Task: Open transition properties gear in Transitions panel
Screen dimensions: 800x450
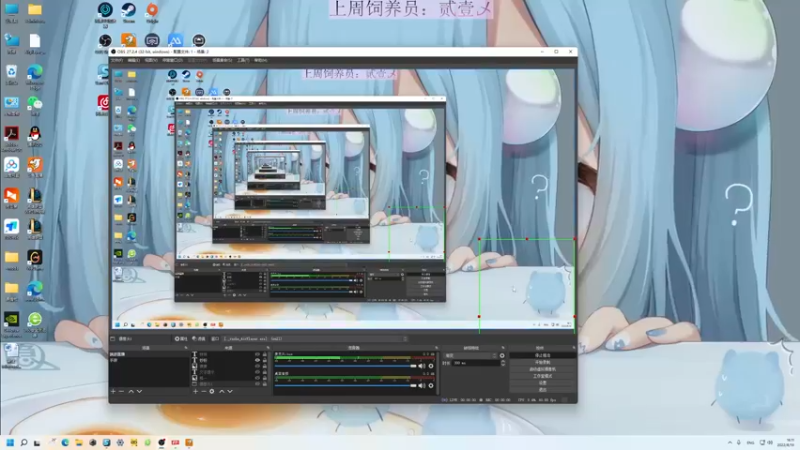Action: 502,356
